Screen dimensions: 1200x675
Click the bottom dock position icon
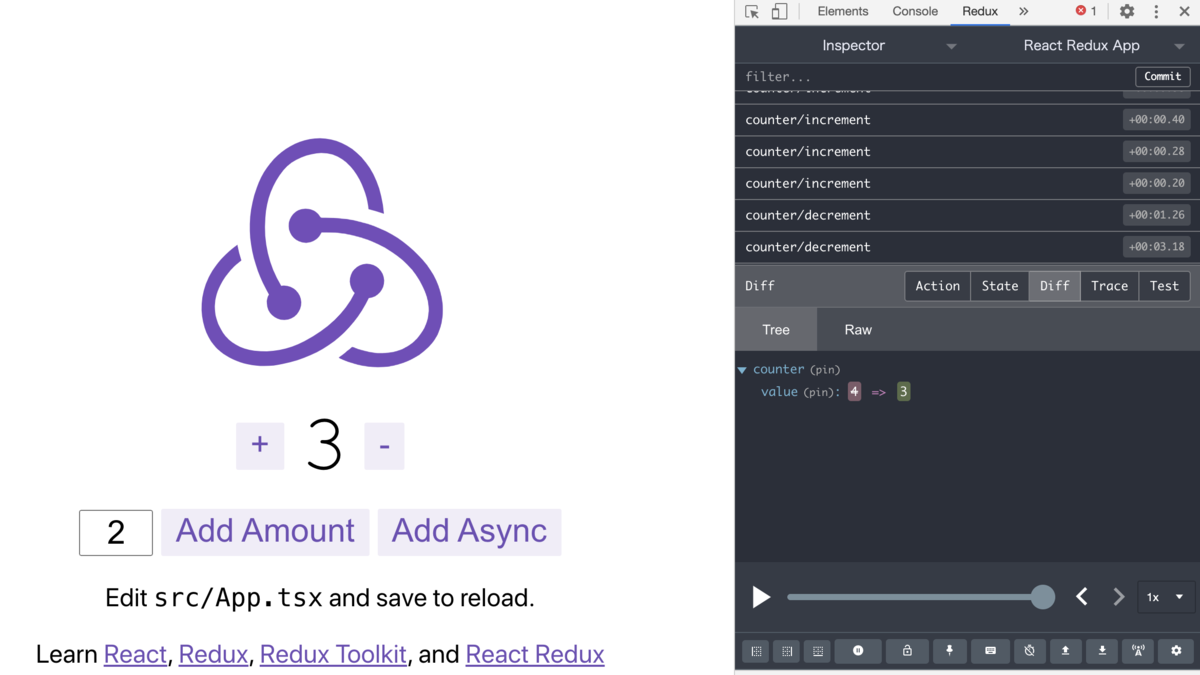pos(818,651)
